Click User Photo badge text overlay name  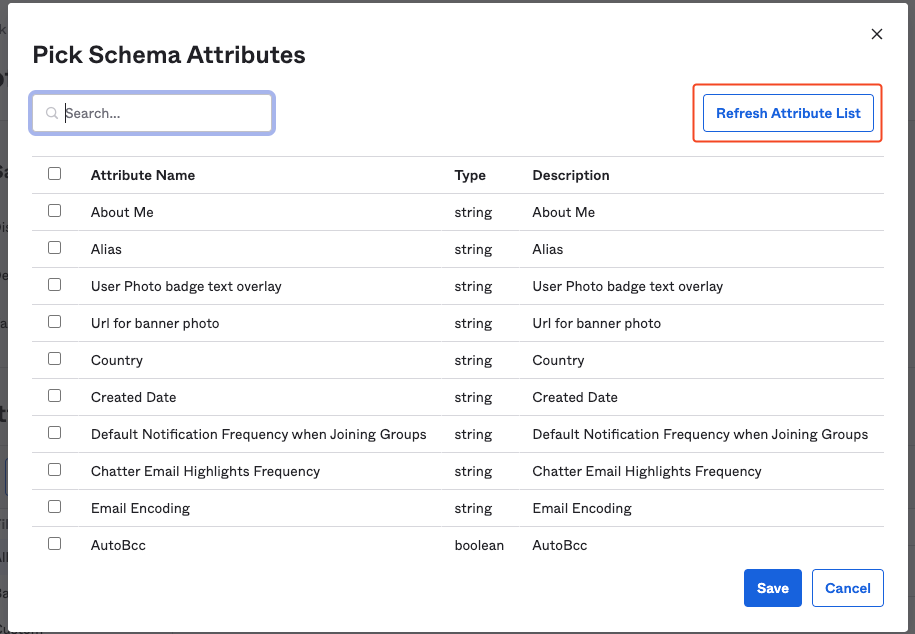[x=186, y=286]
